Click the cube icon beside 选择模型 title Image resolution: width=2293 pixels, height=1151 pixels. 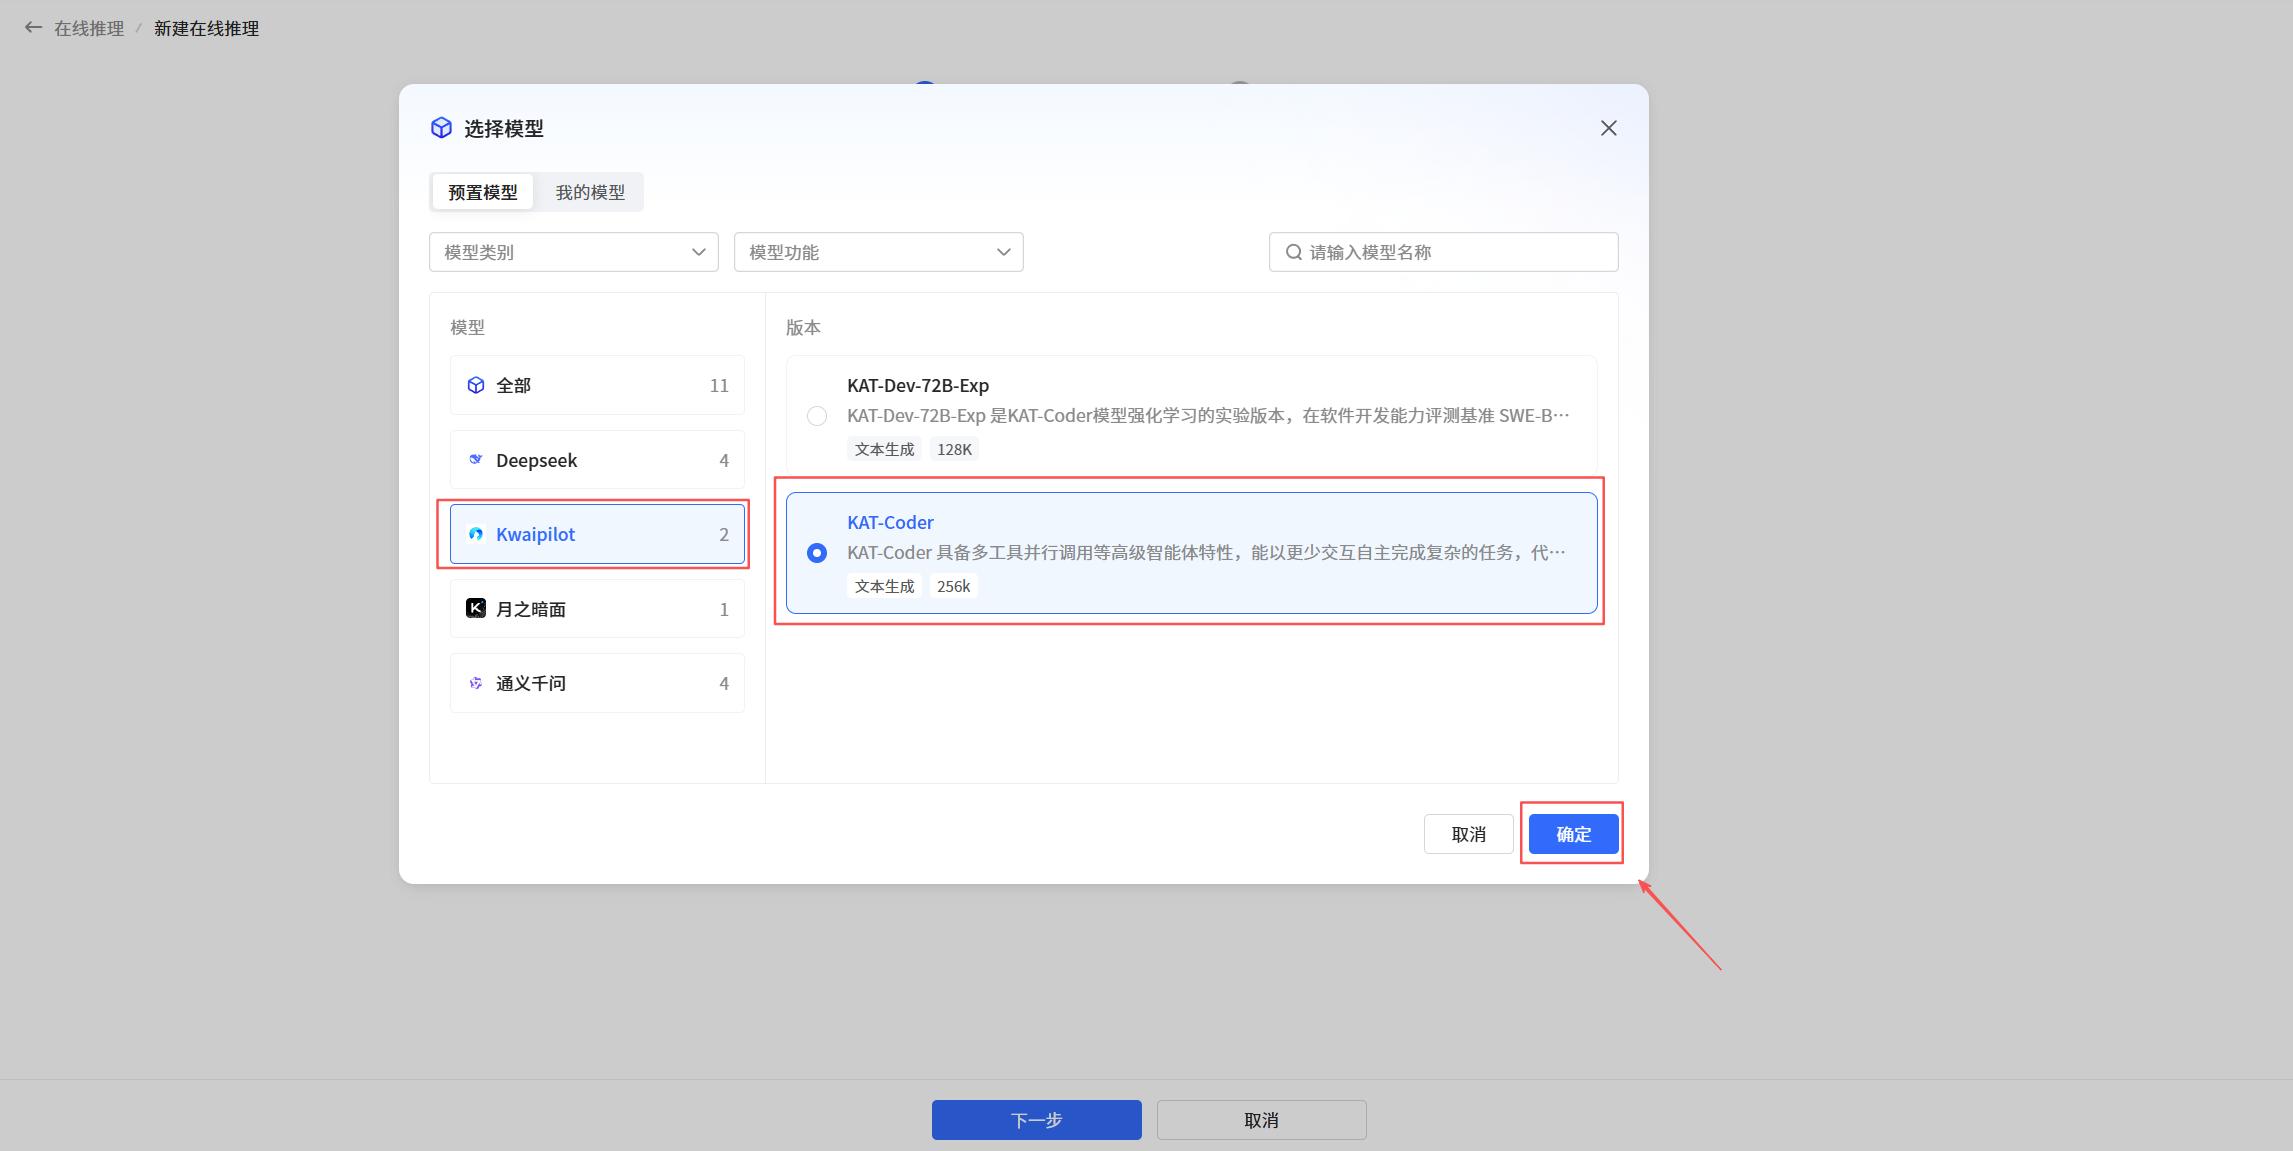(441, 128)
